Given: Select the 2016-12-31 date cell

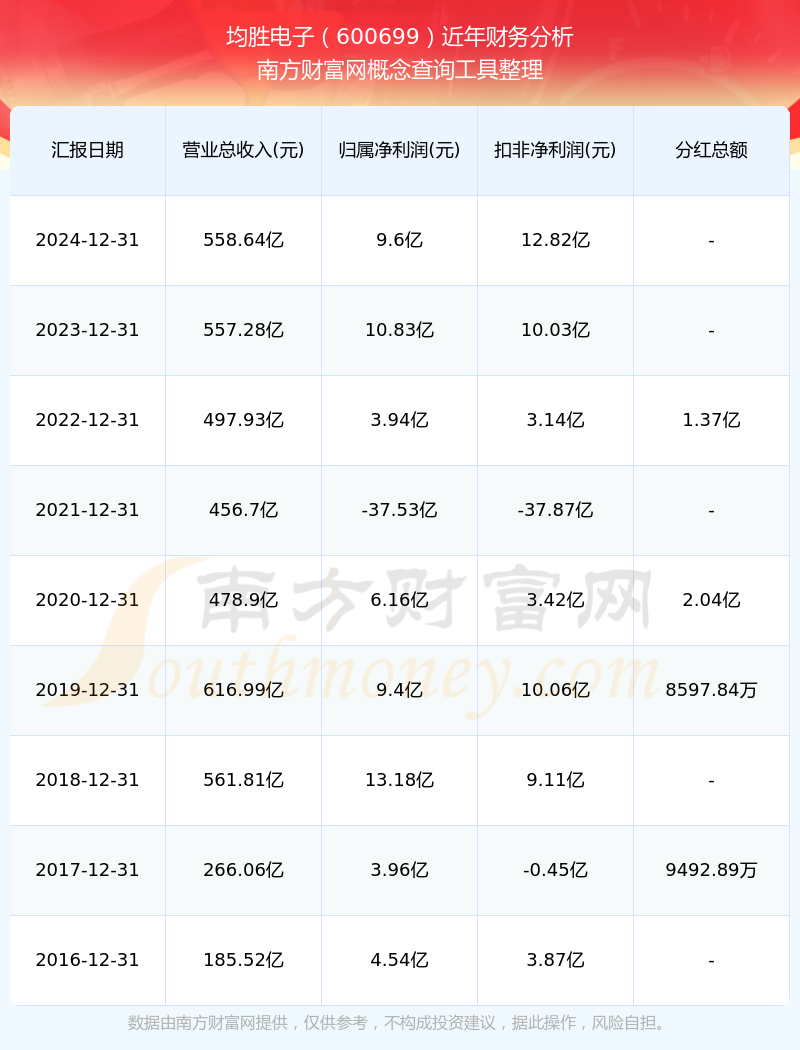Looking at the screenshot, I should (88, 960).
